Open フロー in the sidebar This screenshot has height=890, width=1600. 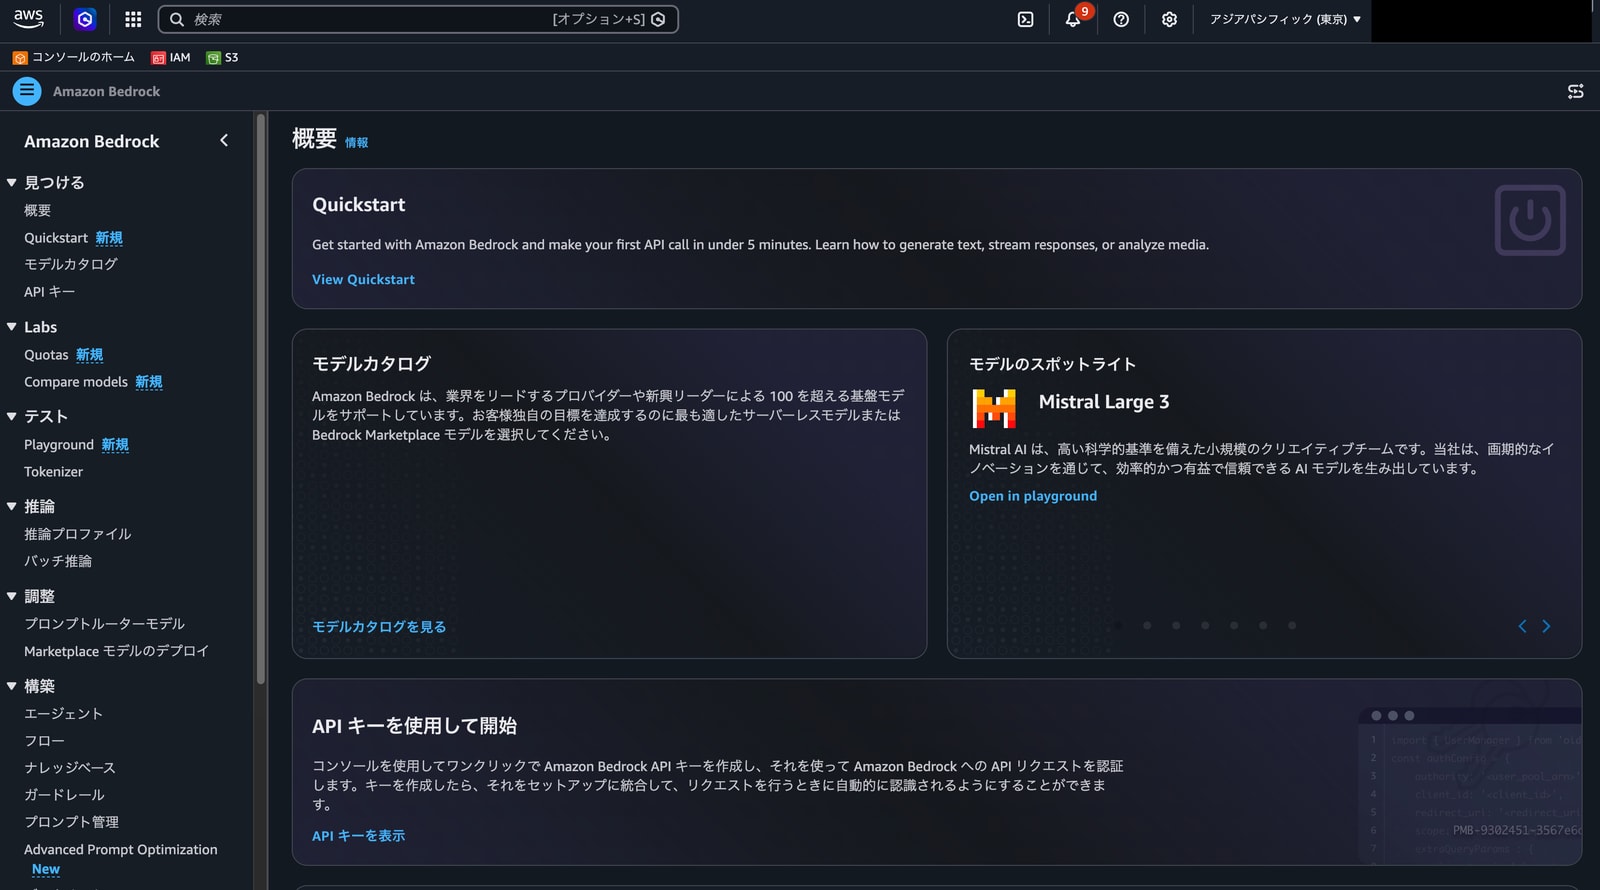44,741
